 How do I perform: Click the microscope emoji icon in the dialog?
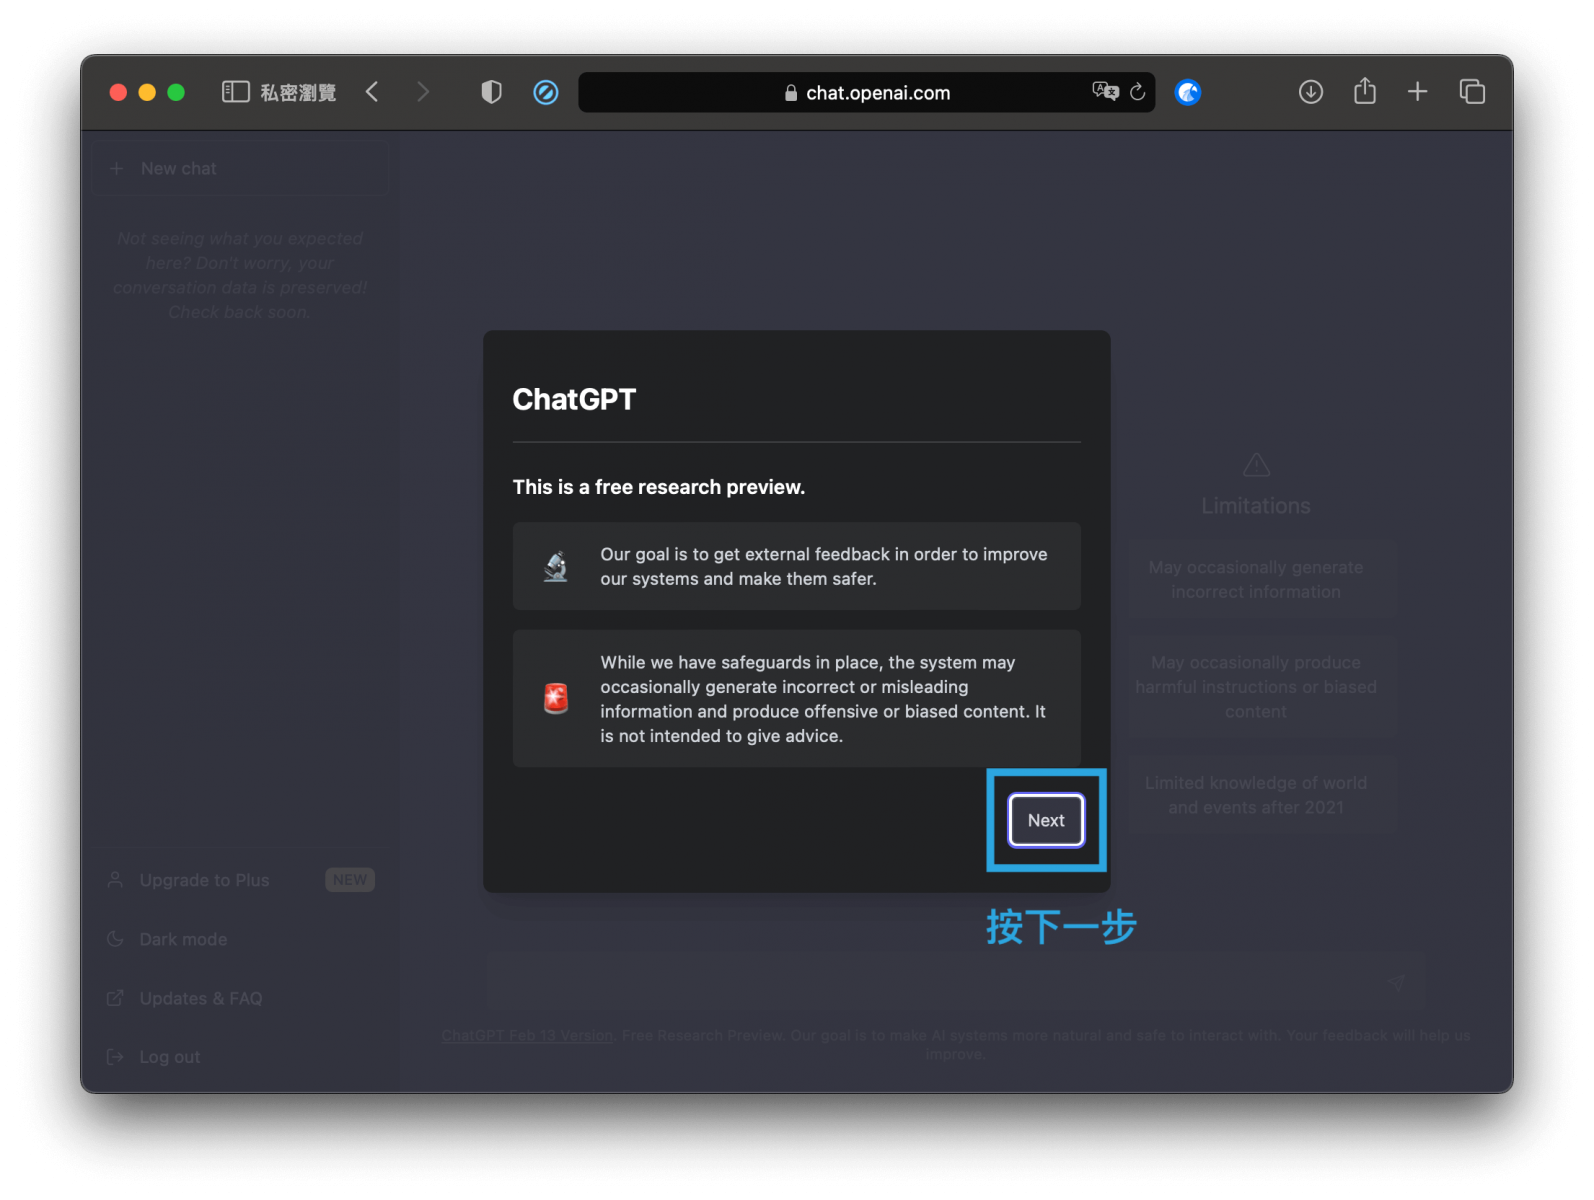click(x=556, y=566)
